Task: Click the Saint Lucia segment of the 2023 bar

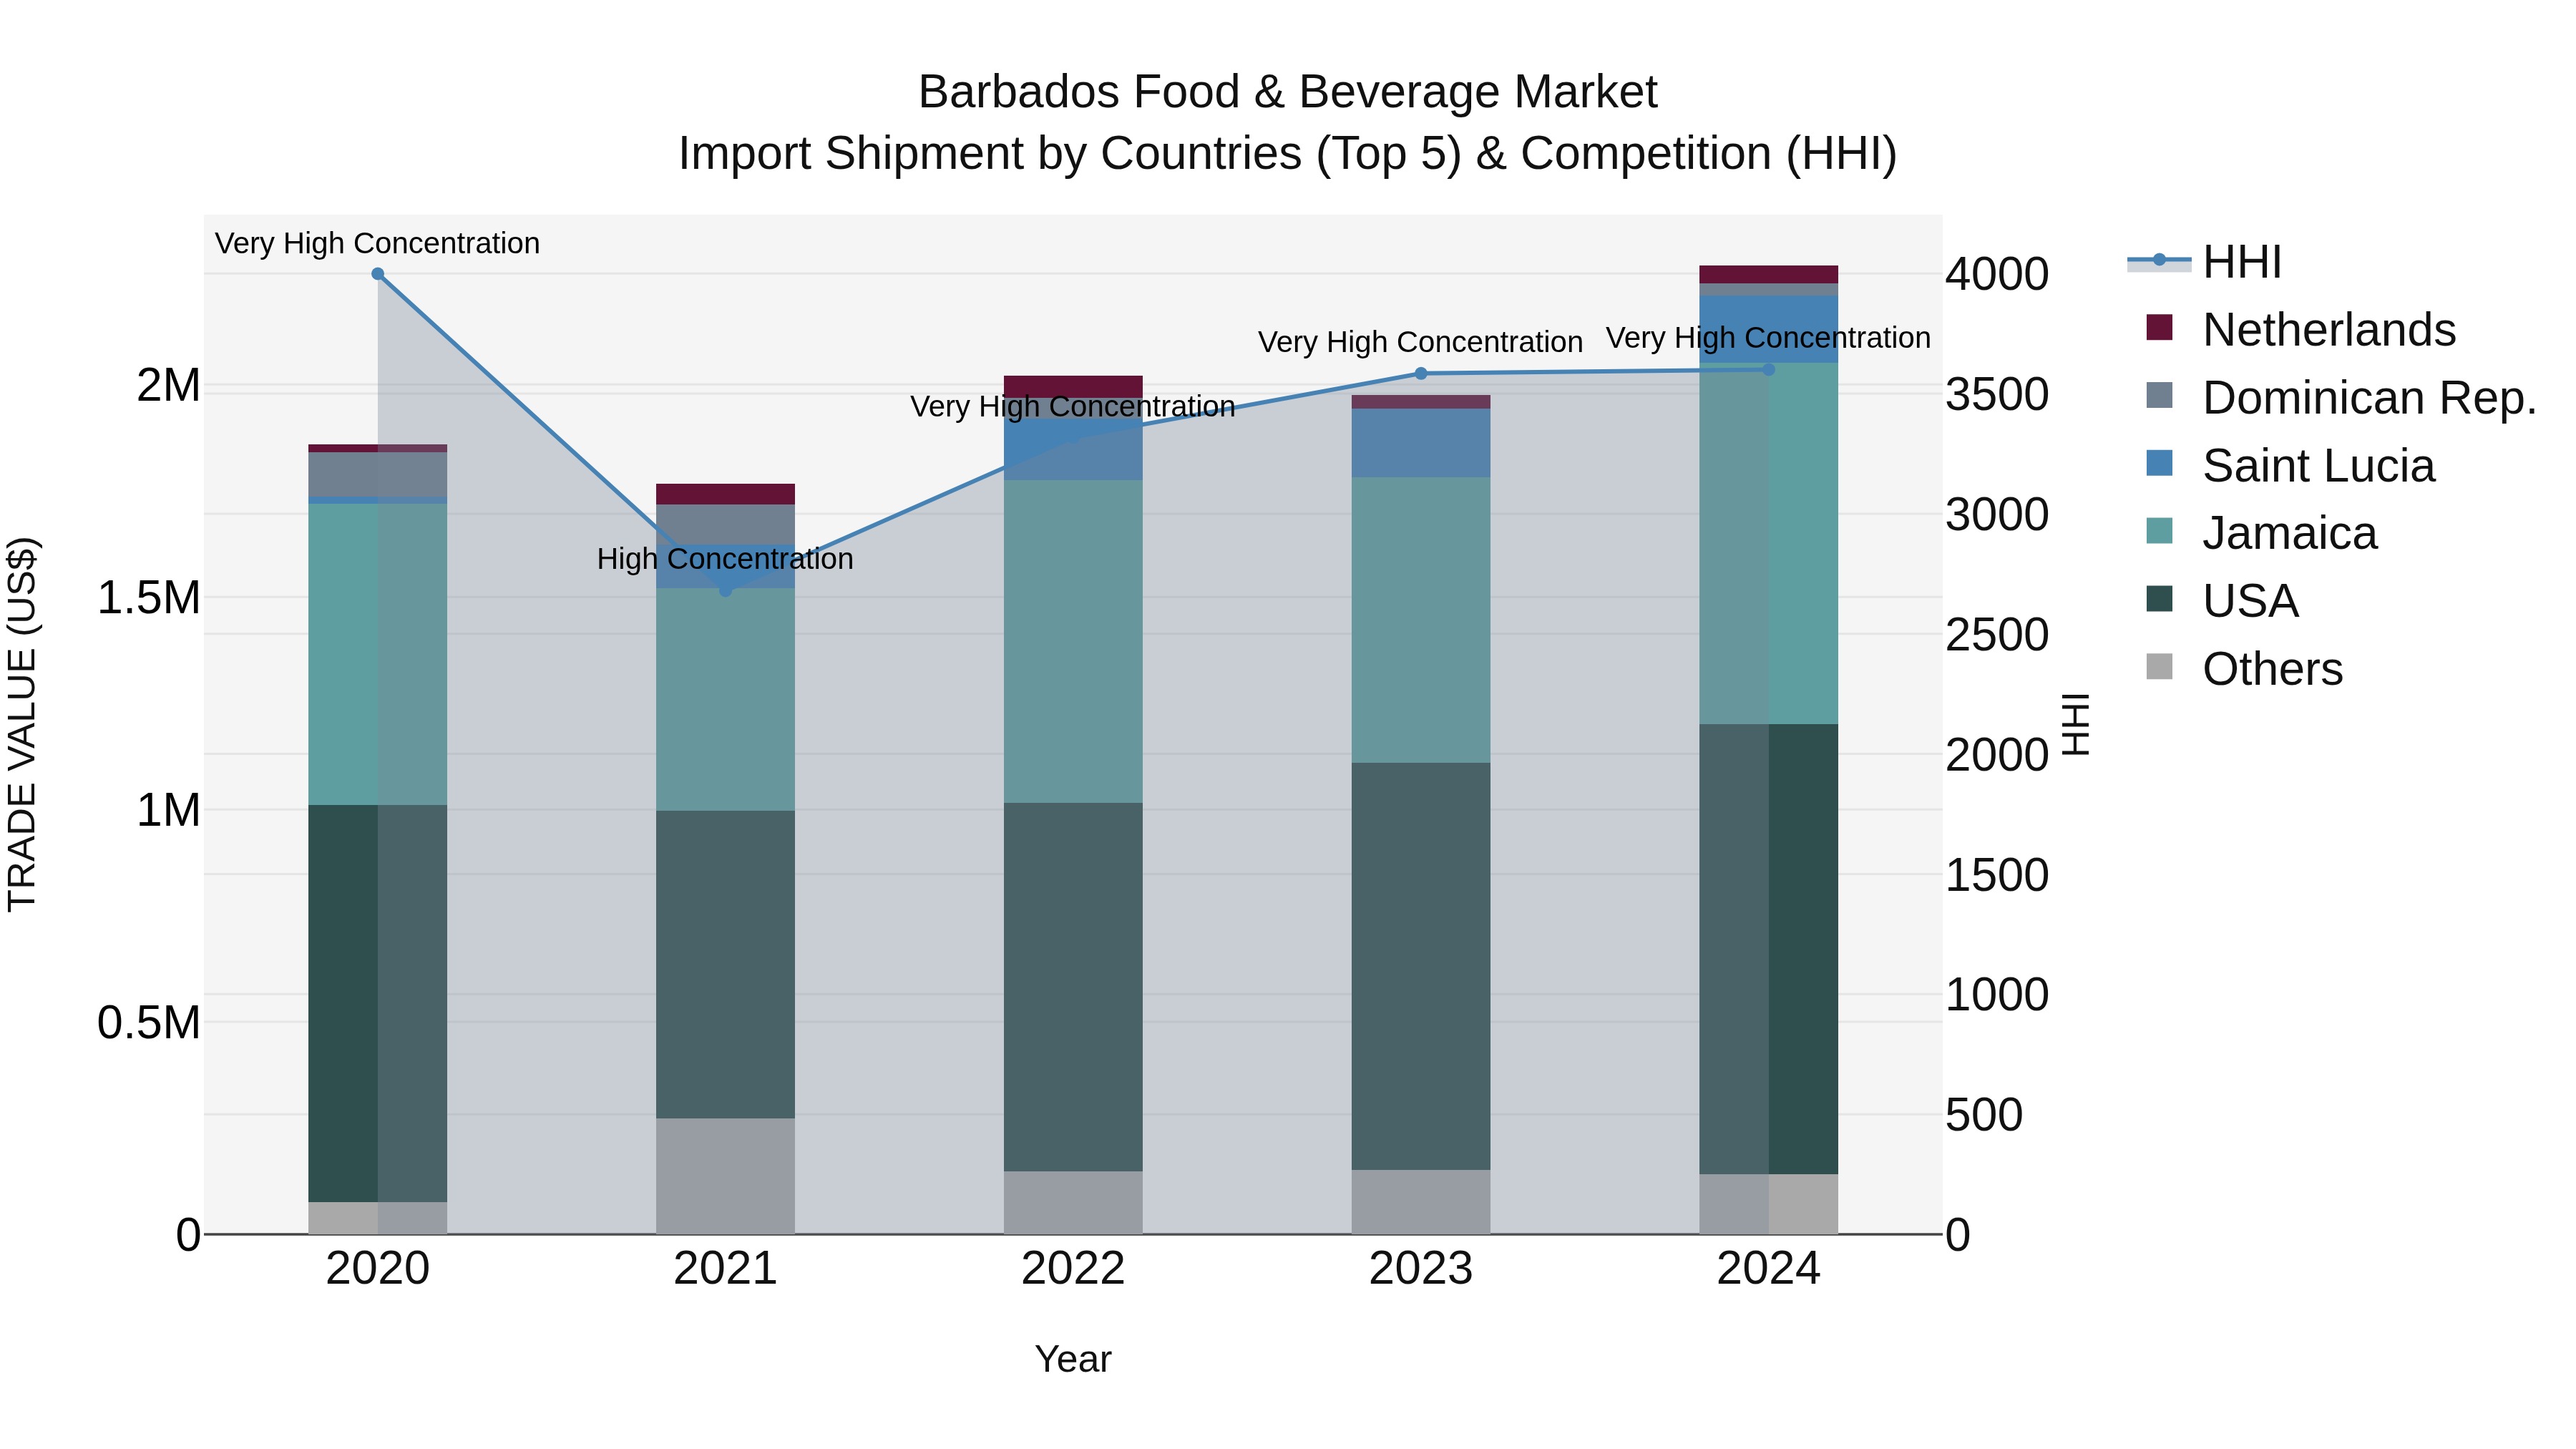Action: pos(1421,443)
